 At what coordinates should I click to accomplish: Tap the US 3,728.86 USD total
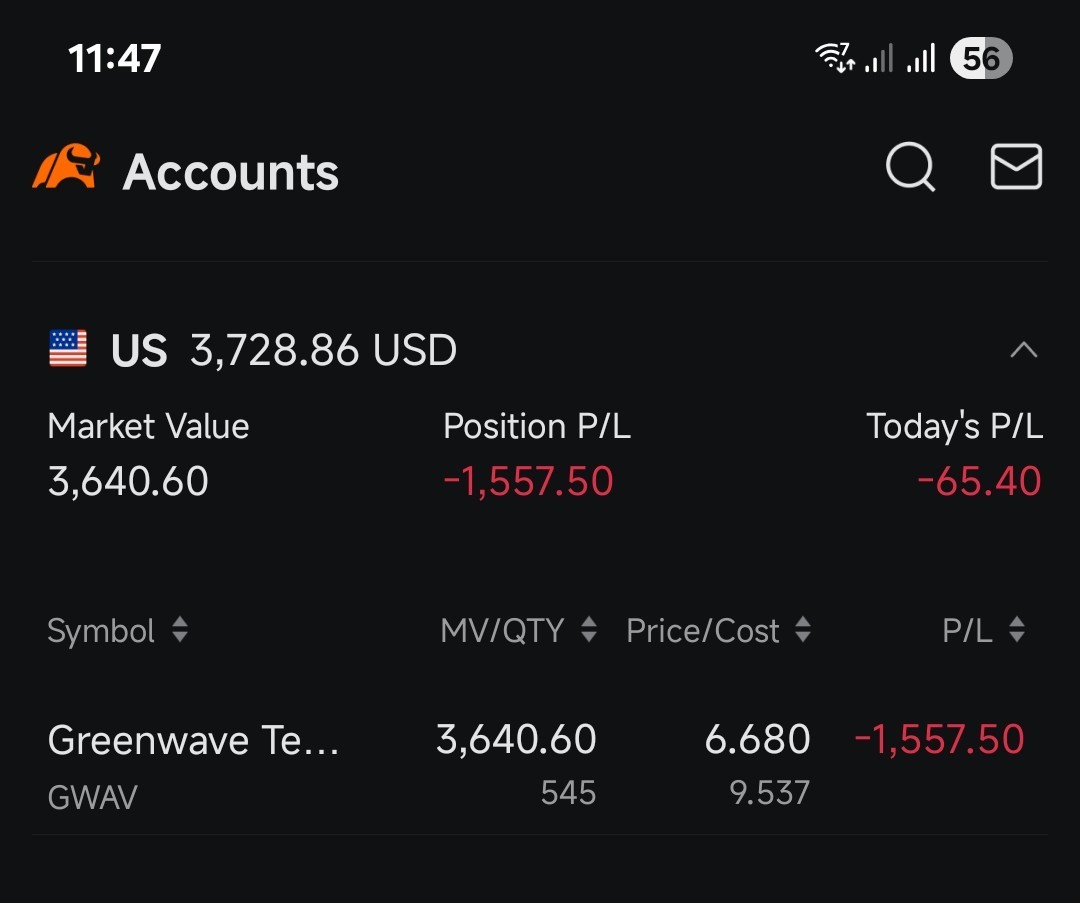284,350
